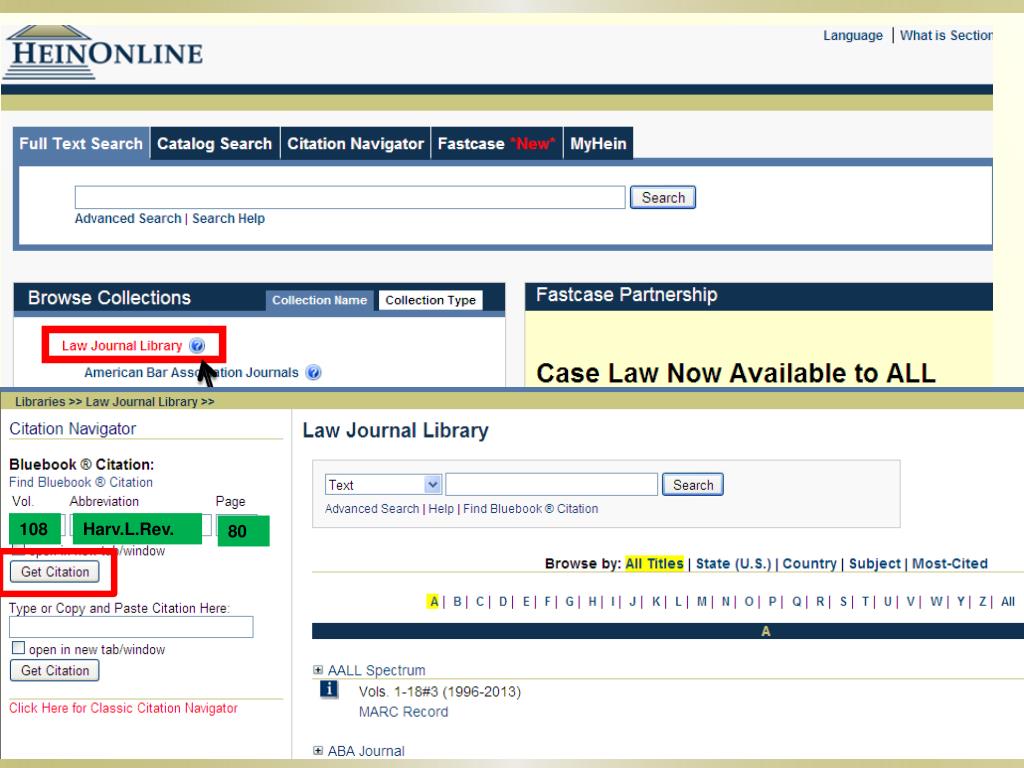Image resolution: width=1024 pixels, height=768 pixels.
Task: Click the HeinOnline logo
Action: [104, 52]
